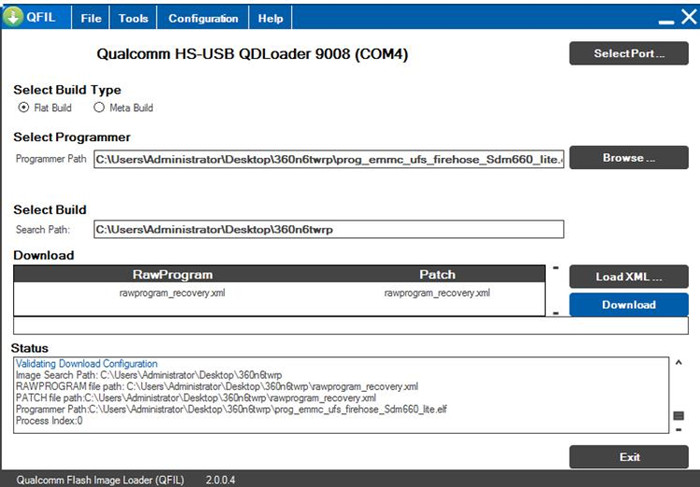Click the green QFIL download arrow logo
This screenshot has height=487, width=700.
[x=12, y=17]
